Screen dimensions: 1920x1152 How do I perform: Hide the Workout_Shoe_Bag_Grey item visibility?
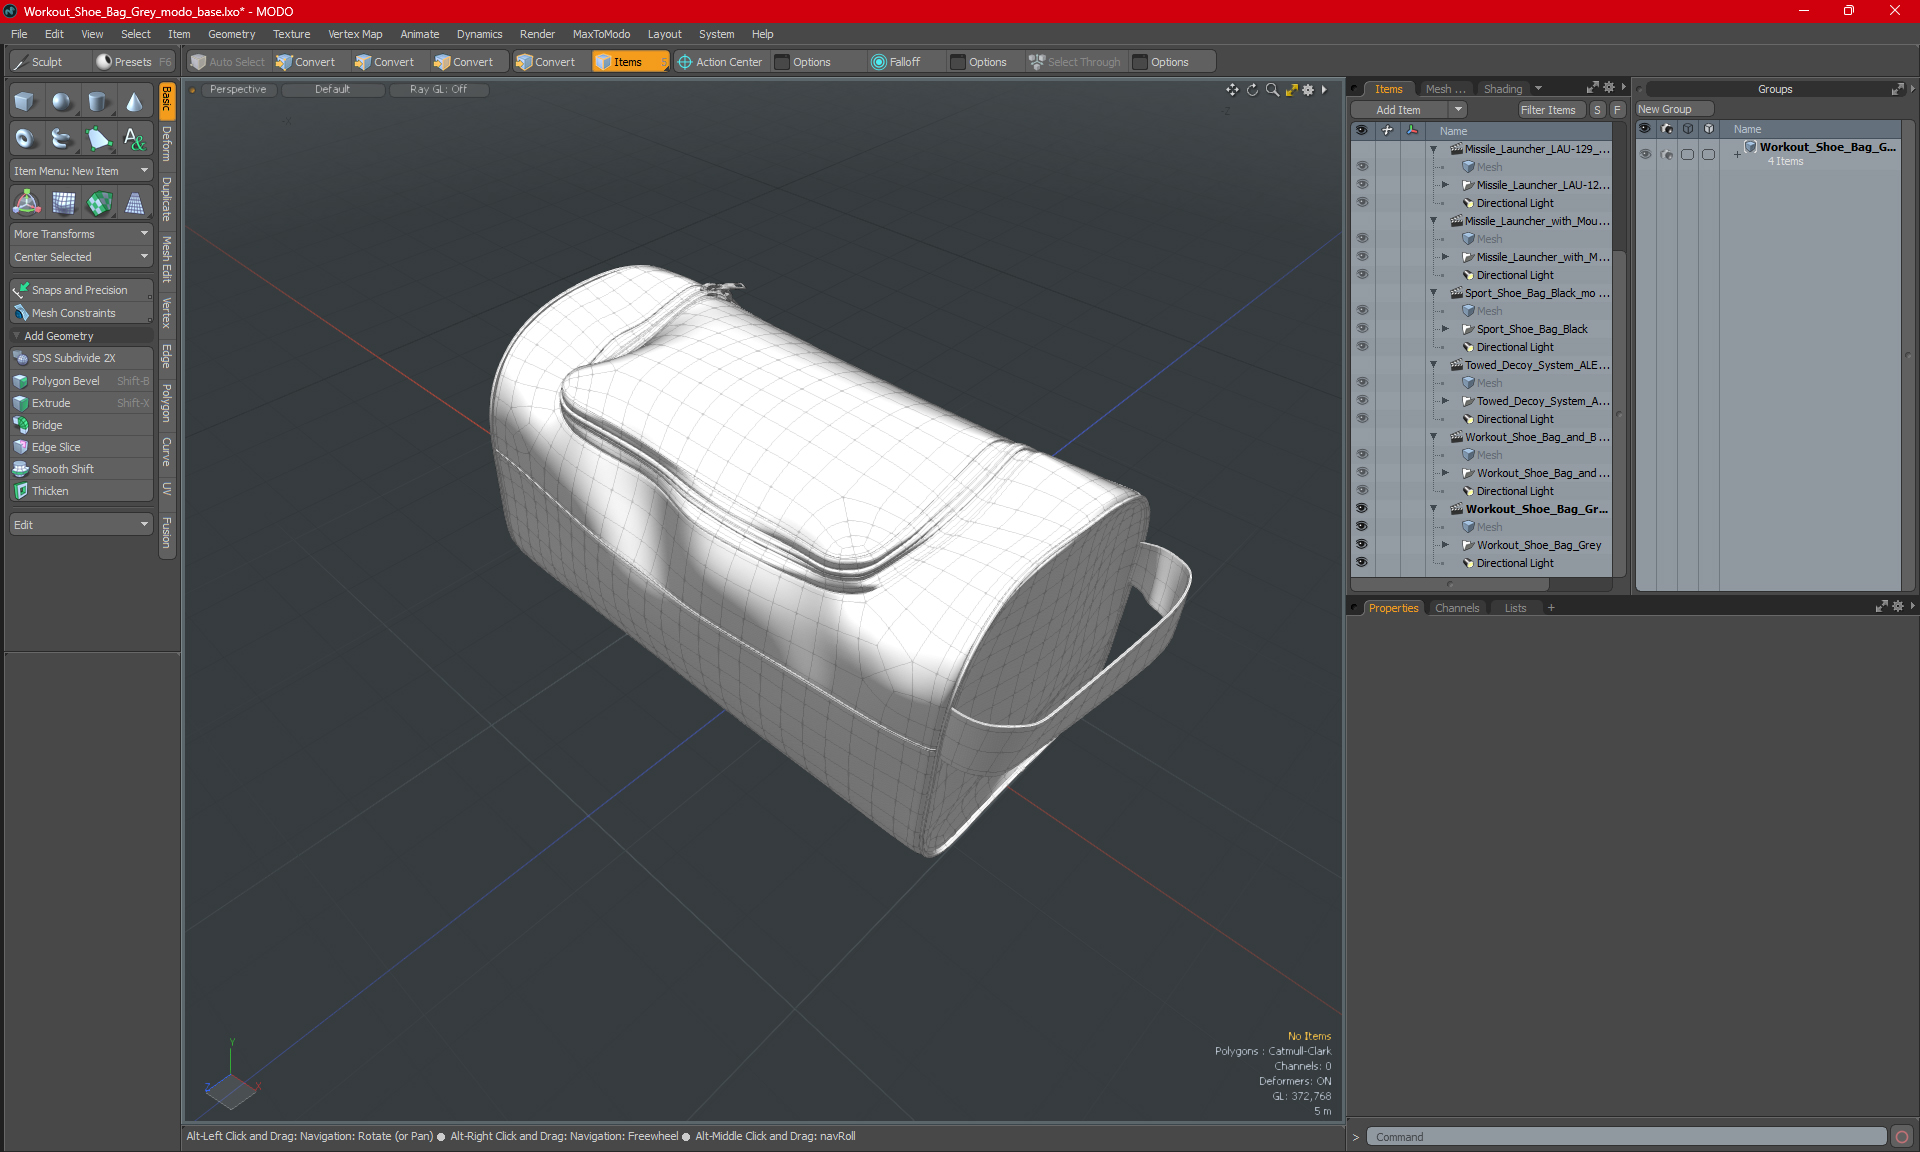(x=1361, y=544)
